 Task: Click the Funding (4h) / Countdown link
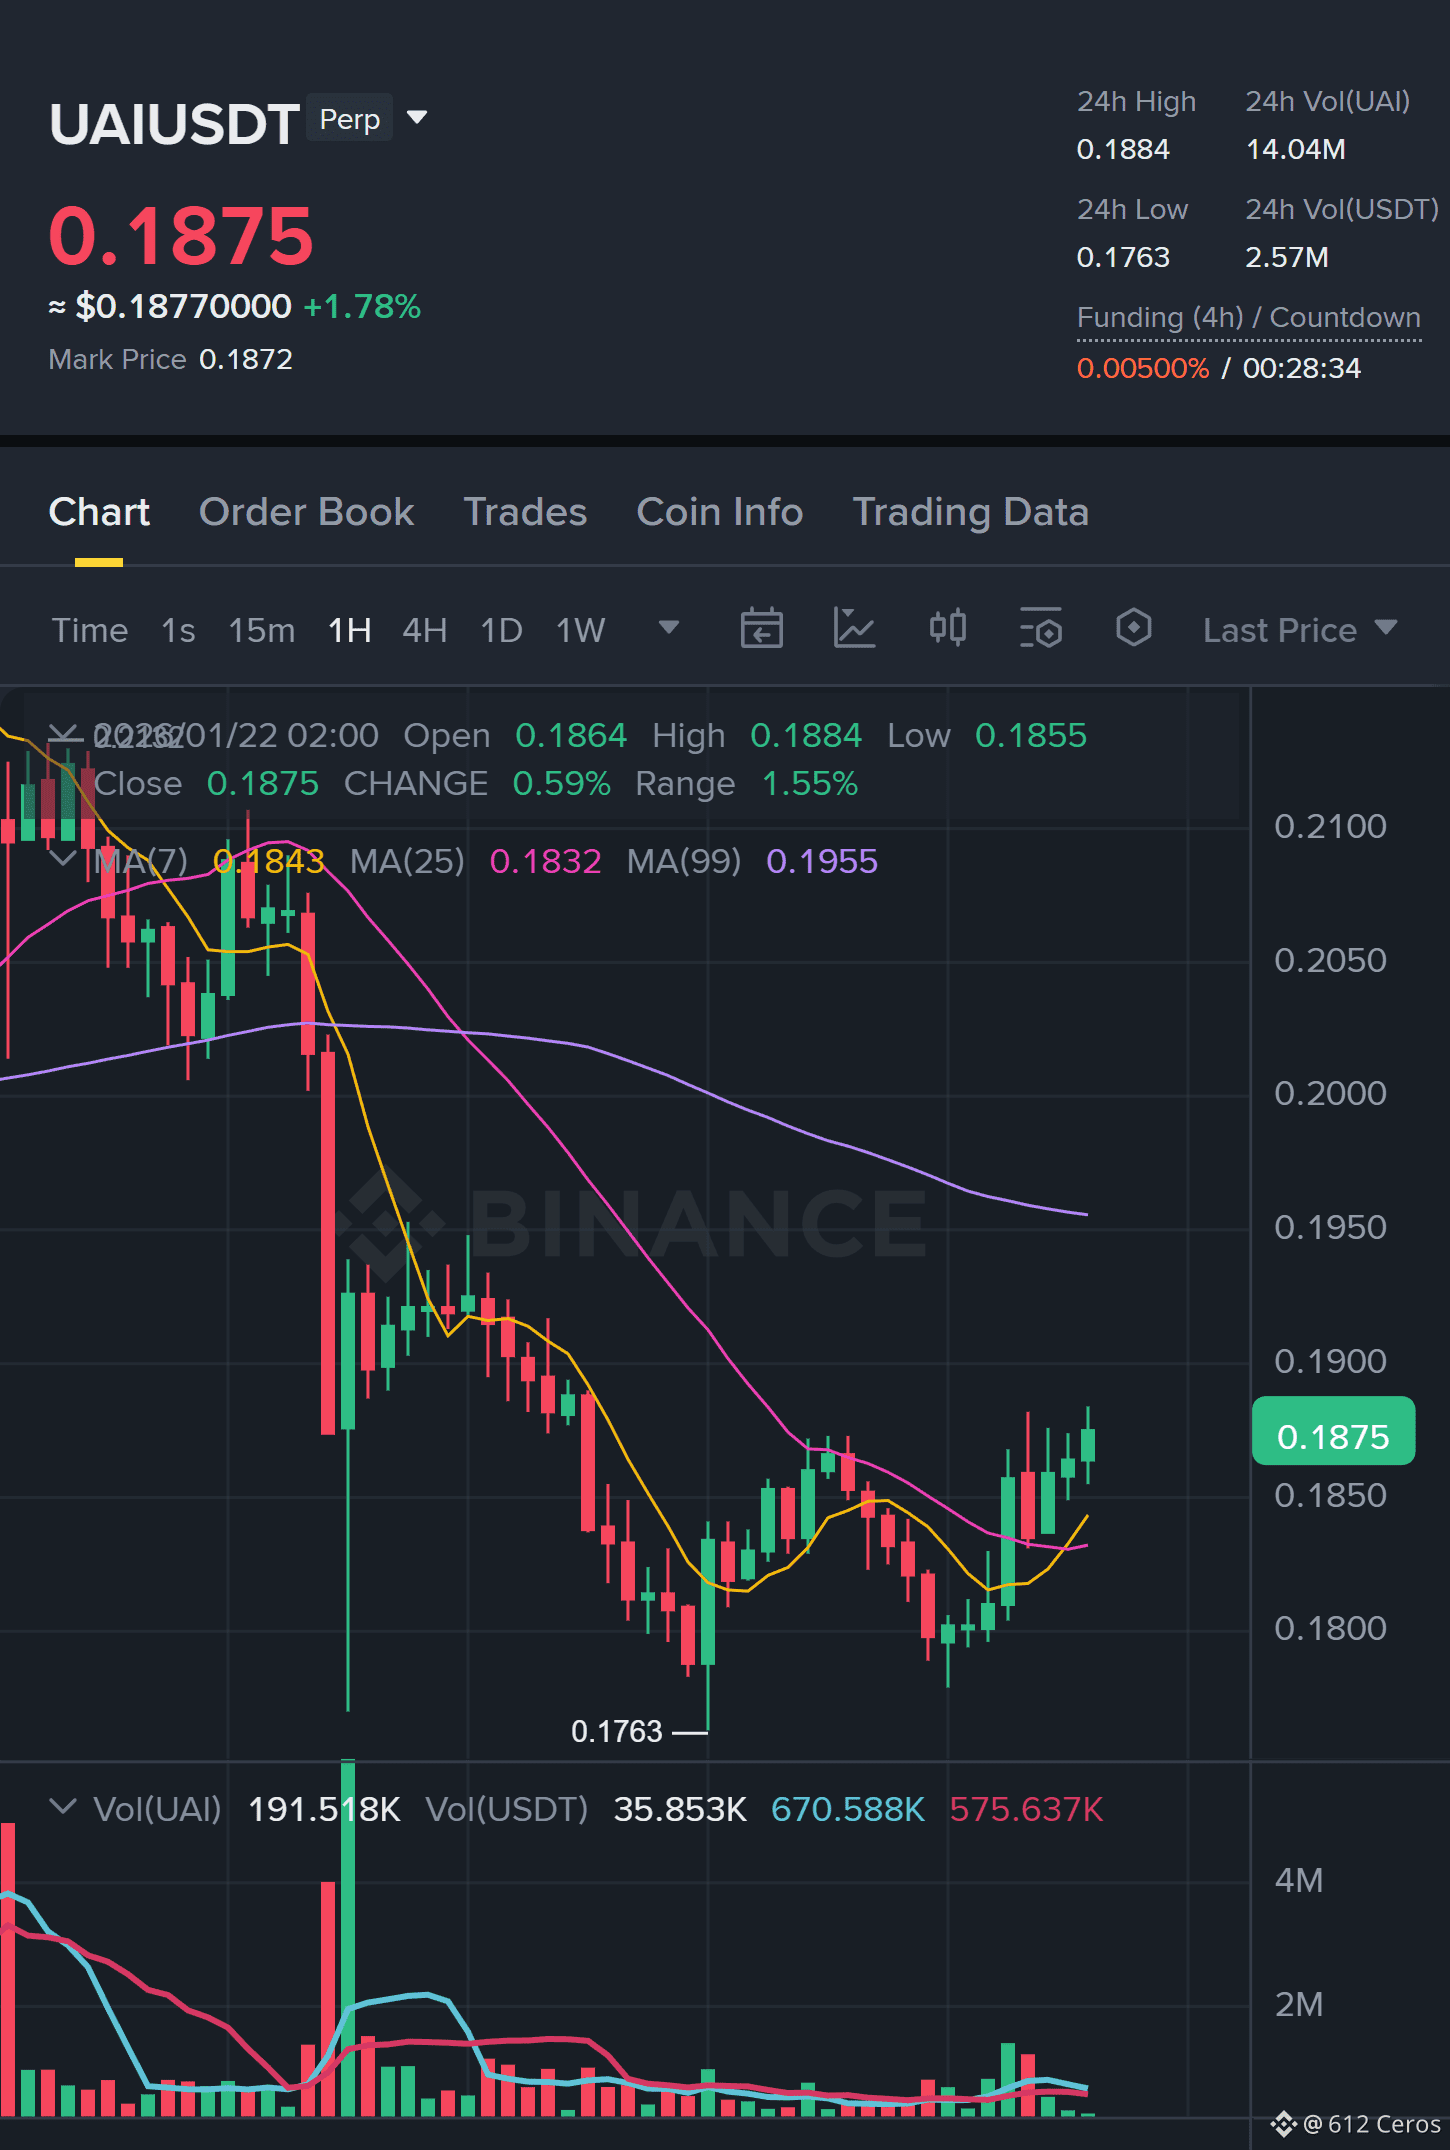pos(1248,318)
